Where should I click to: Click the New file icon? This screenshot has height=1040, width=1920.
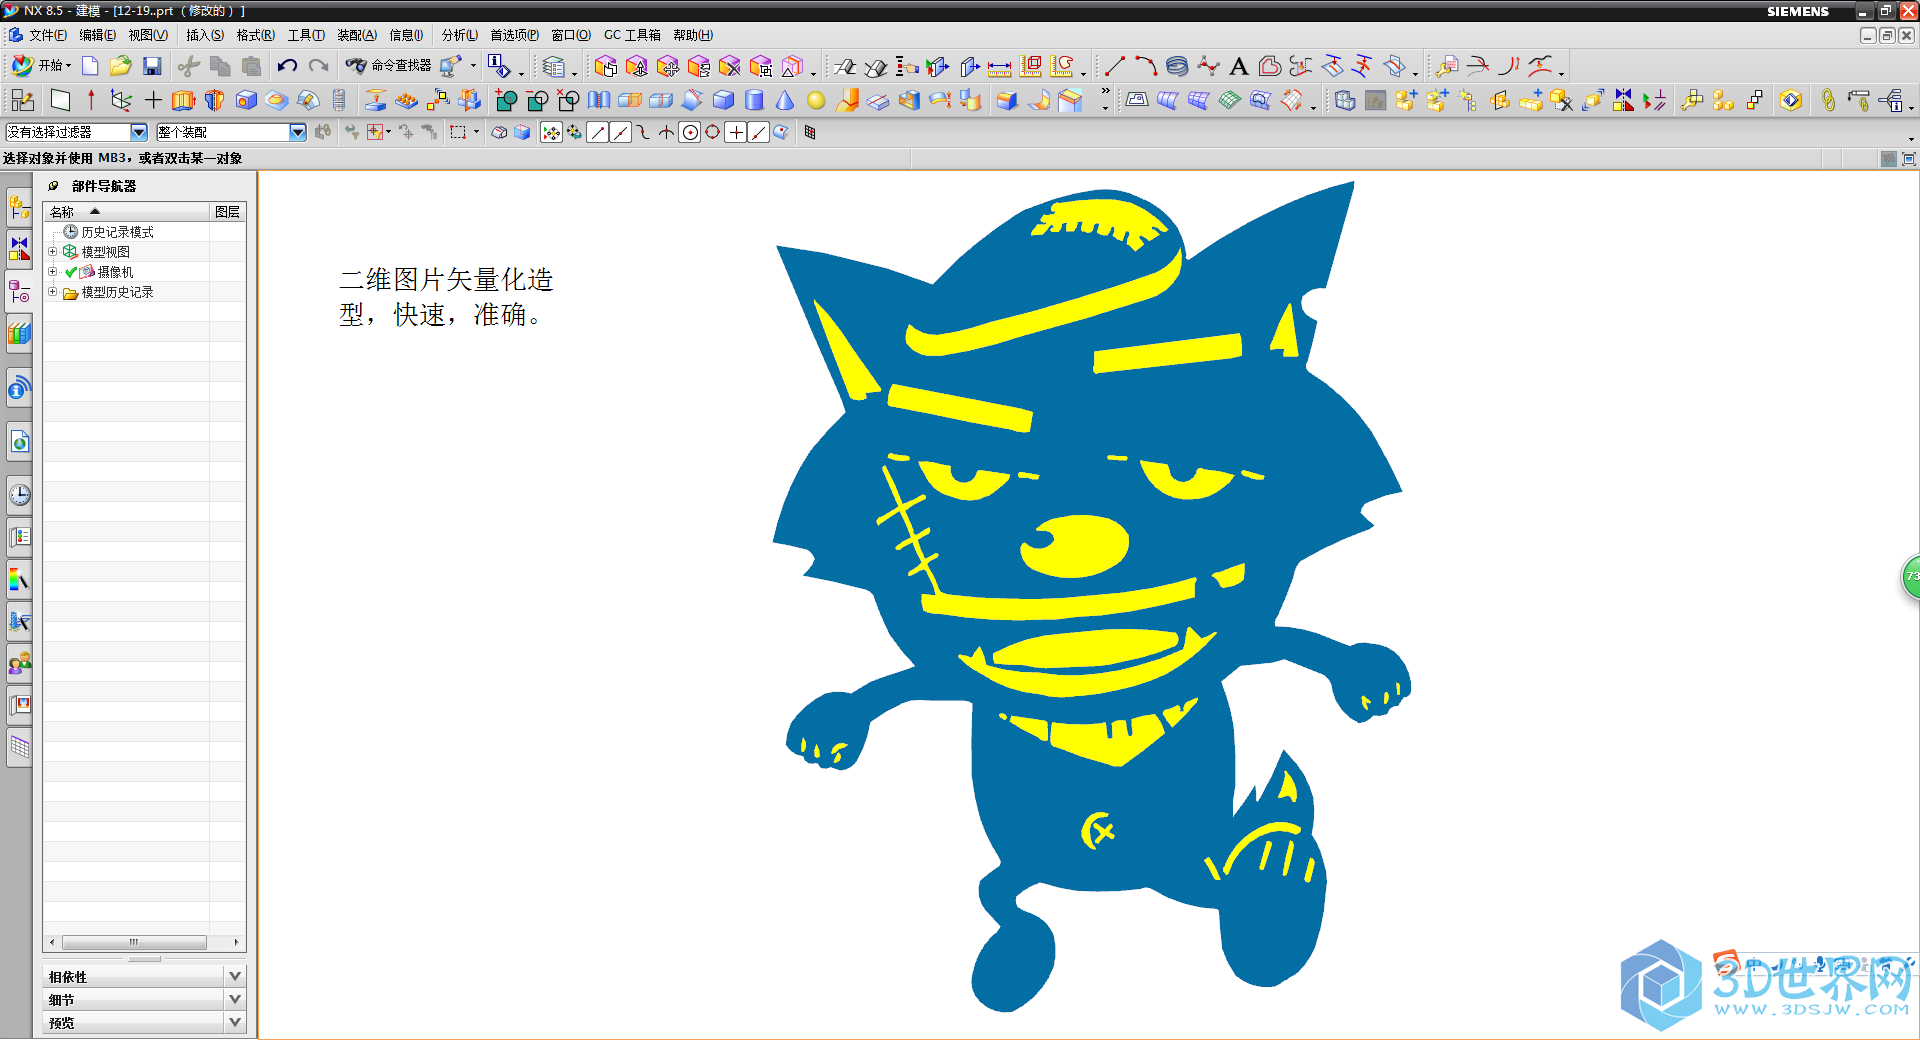coord(90,66)
